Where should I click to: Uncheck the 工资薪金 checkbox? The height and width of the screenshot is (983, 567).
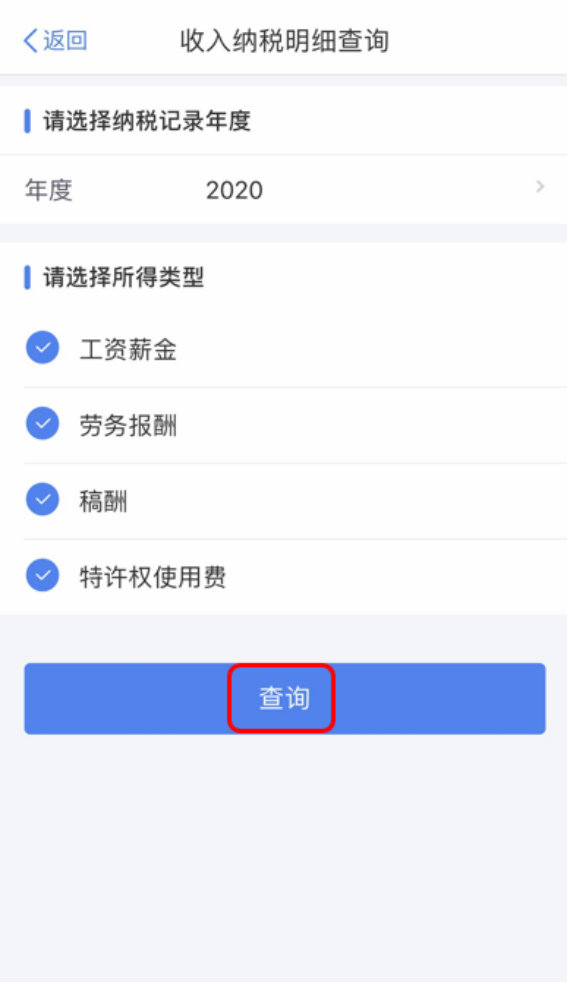point(43,347)
